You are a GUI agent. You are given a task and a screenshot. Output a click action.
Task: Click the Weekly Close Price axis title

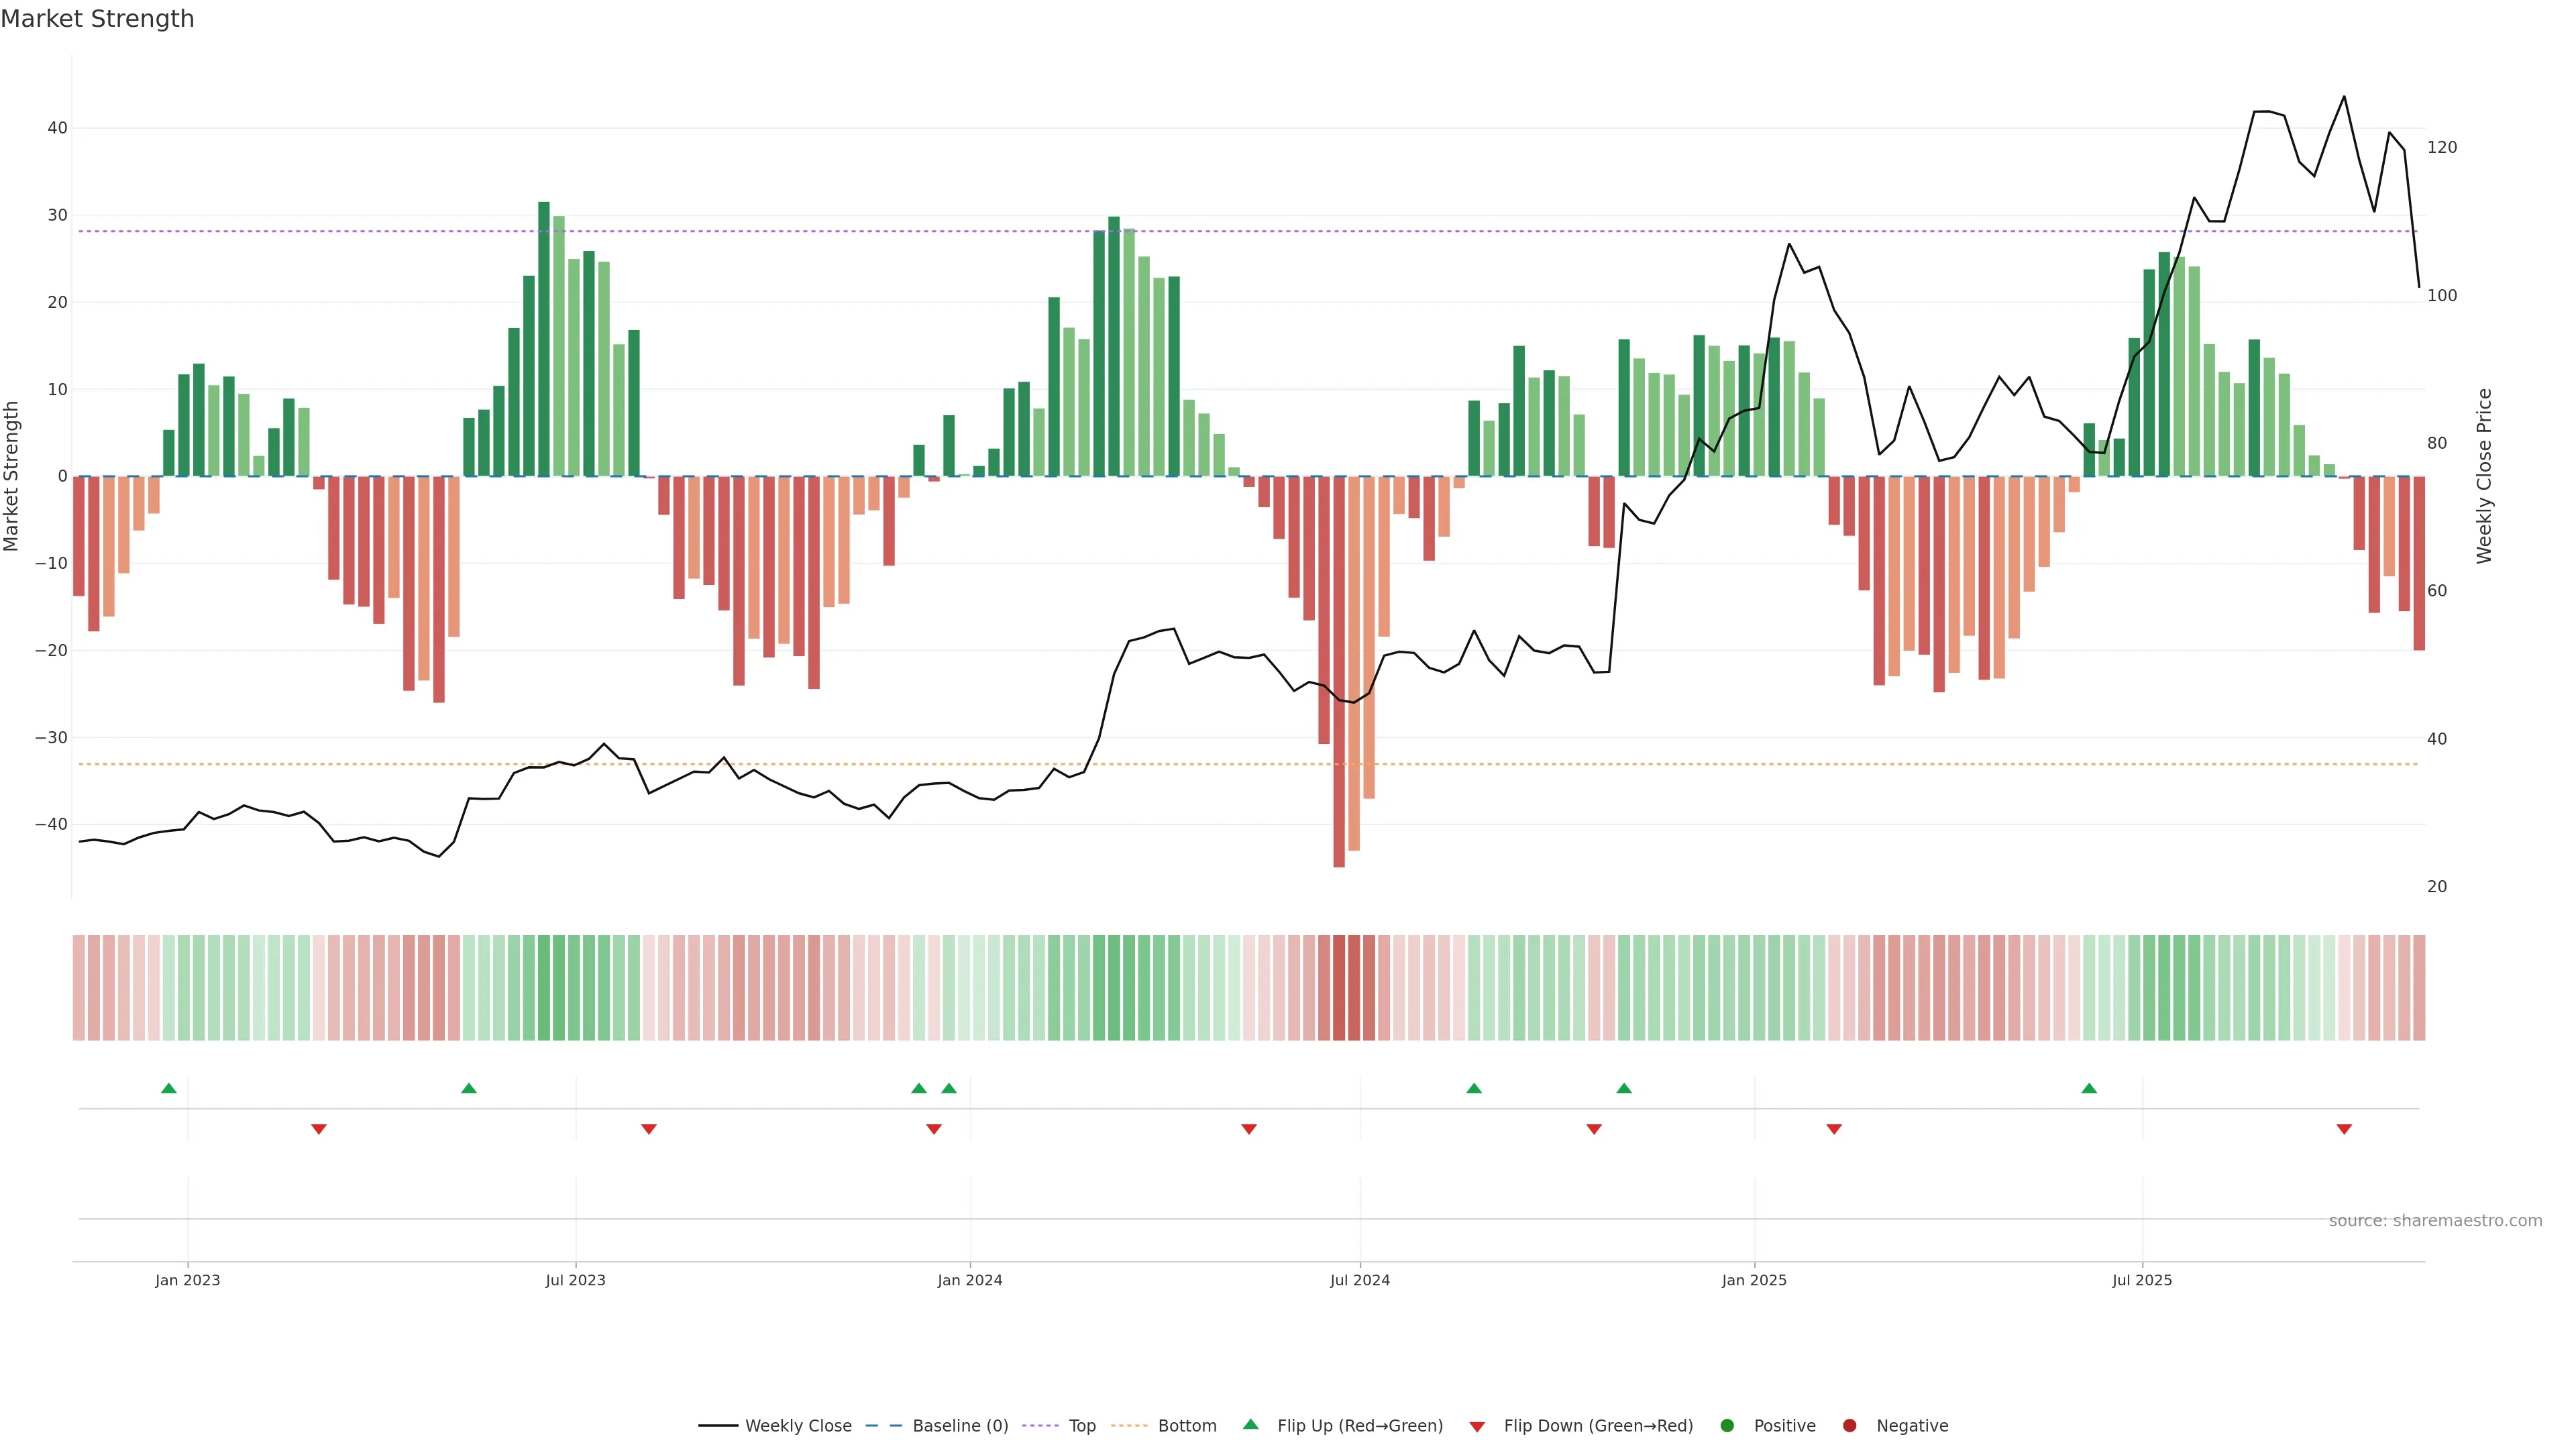click(2484, 476)
